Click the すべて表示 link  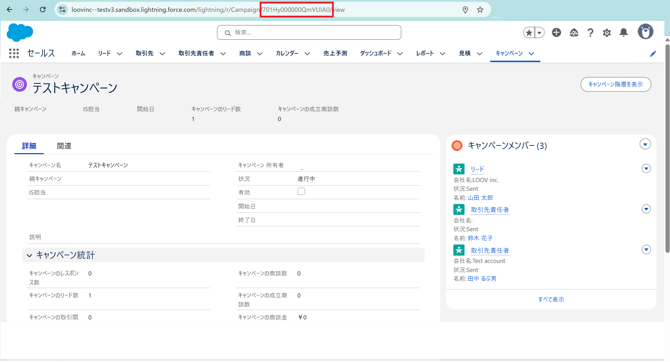click(x=551, y=299)
